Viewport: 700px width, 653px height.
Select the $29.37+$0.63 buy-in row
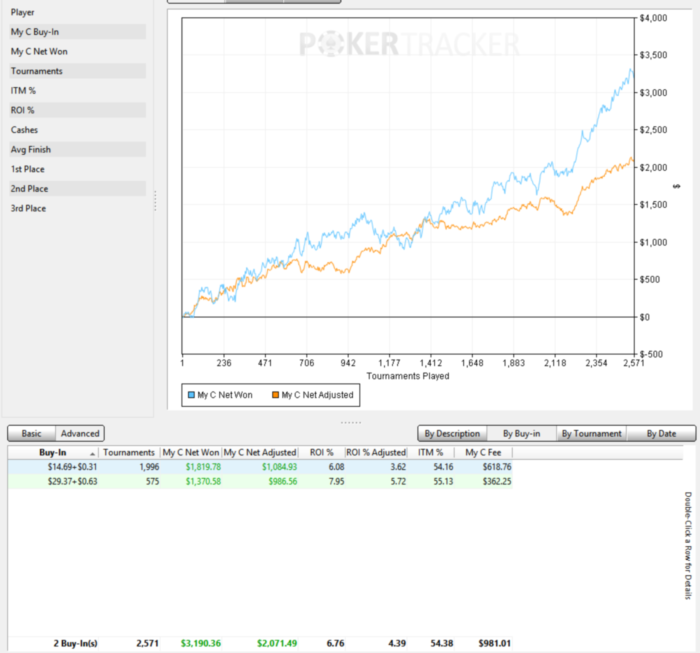(260, 481)
